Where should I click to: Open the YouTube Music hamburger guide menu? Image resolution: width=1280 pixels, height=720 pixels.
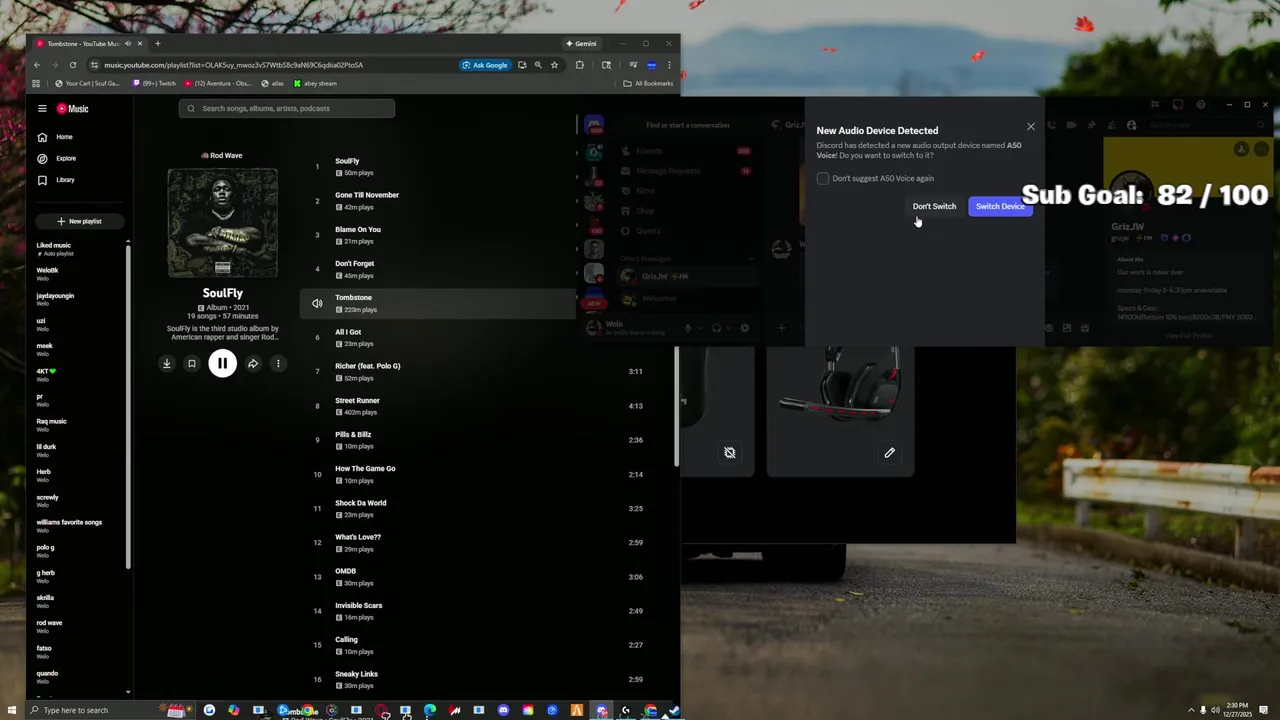click(42, 109)
